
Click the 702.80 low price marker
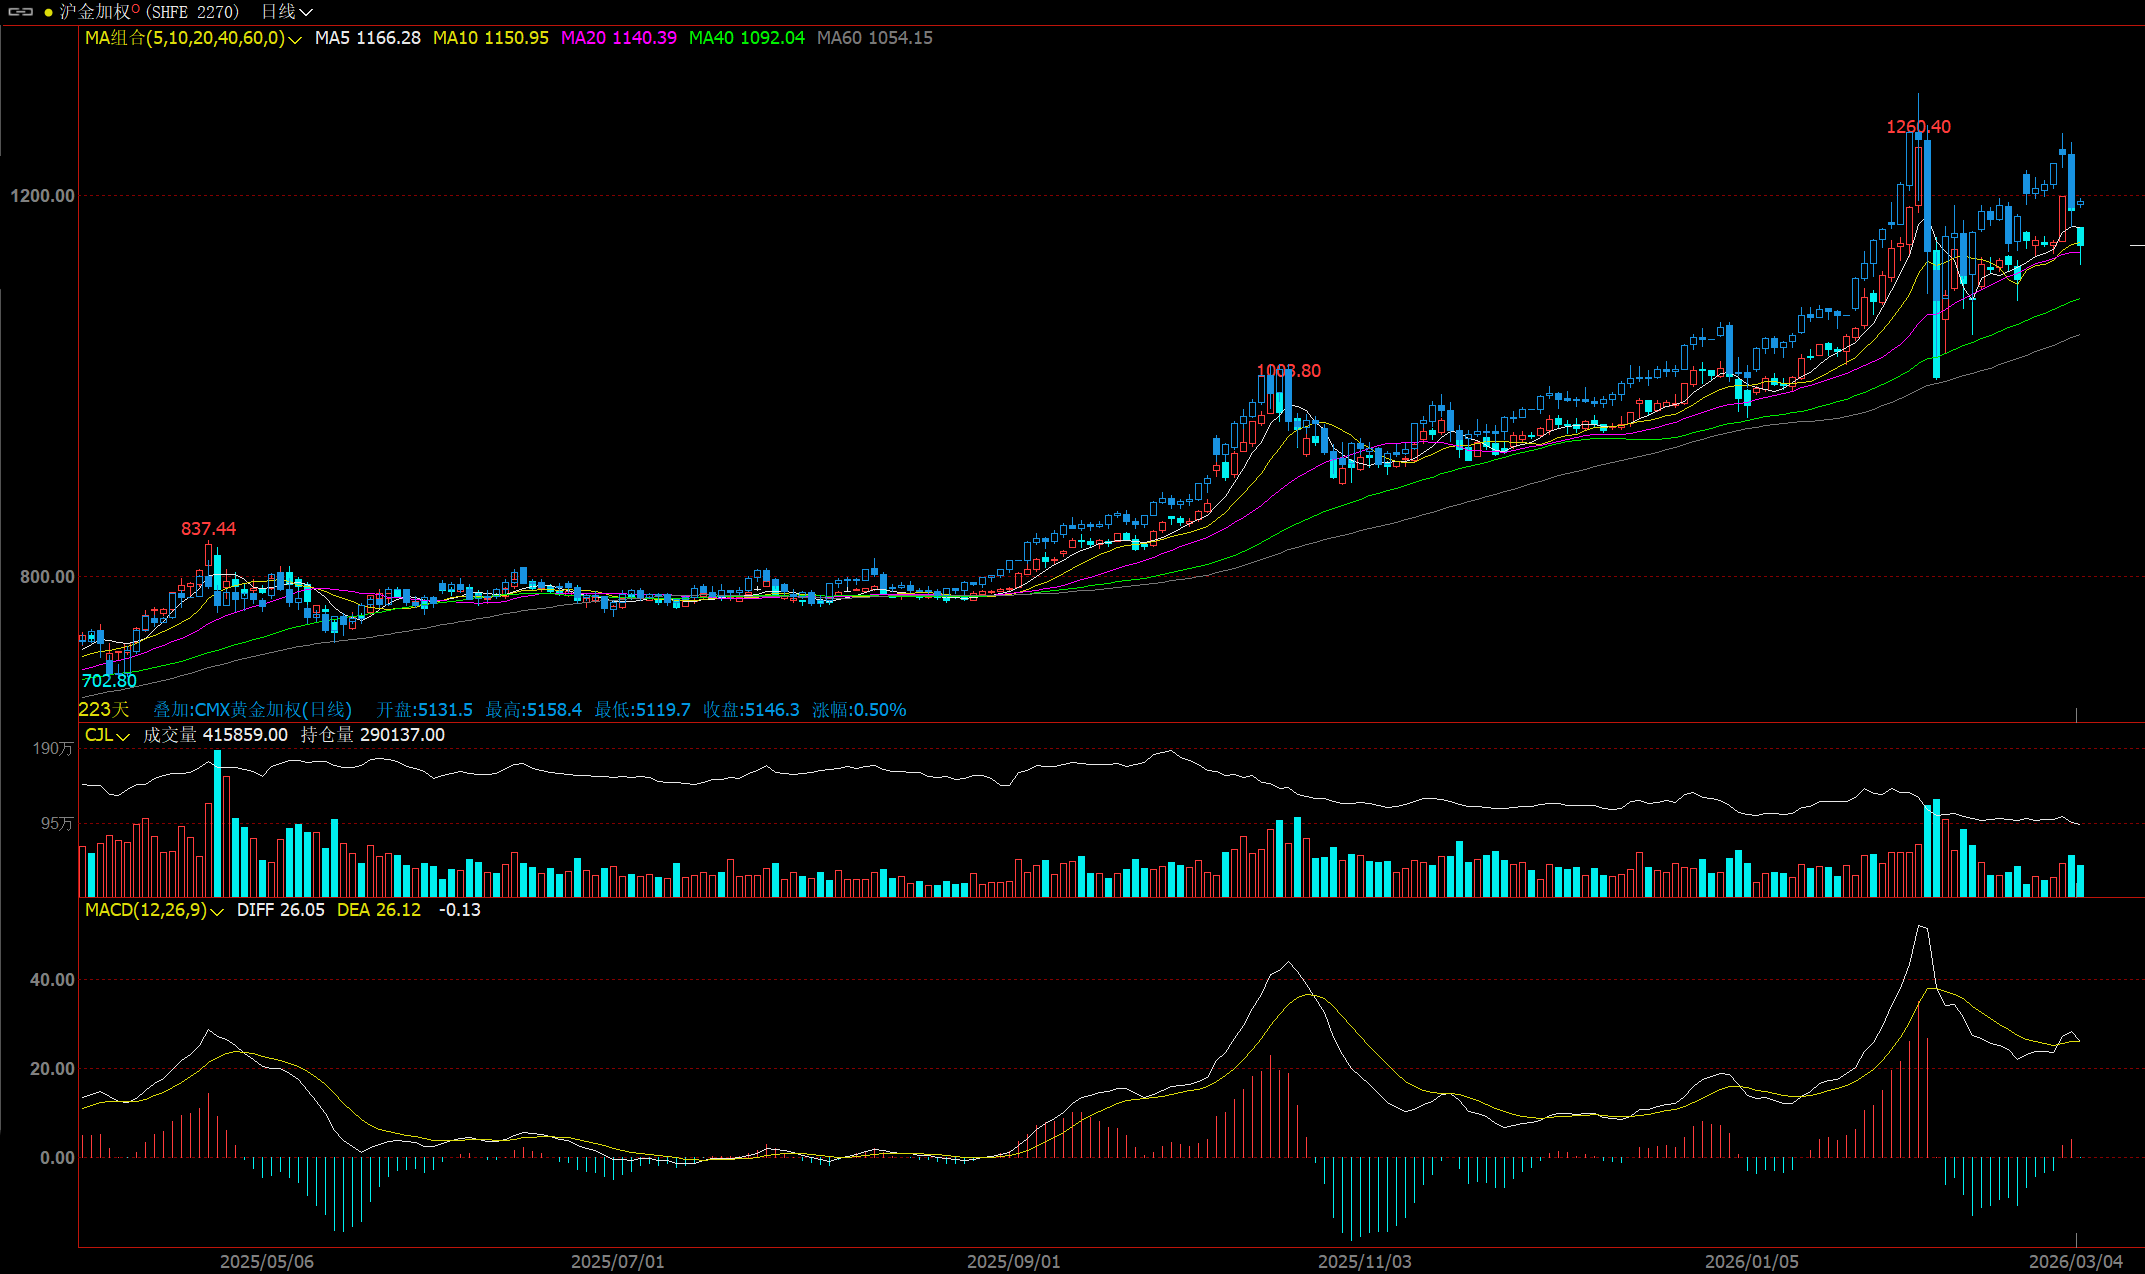[x=109, y=681]
